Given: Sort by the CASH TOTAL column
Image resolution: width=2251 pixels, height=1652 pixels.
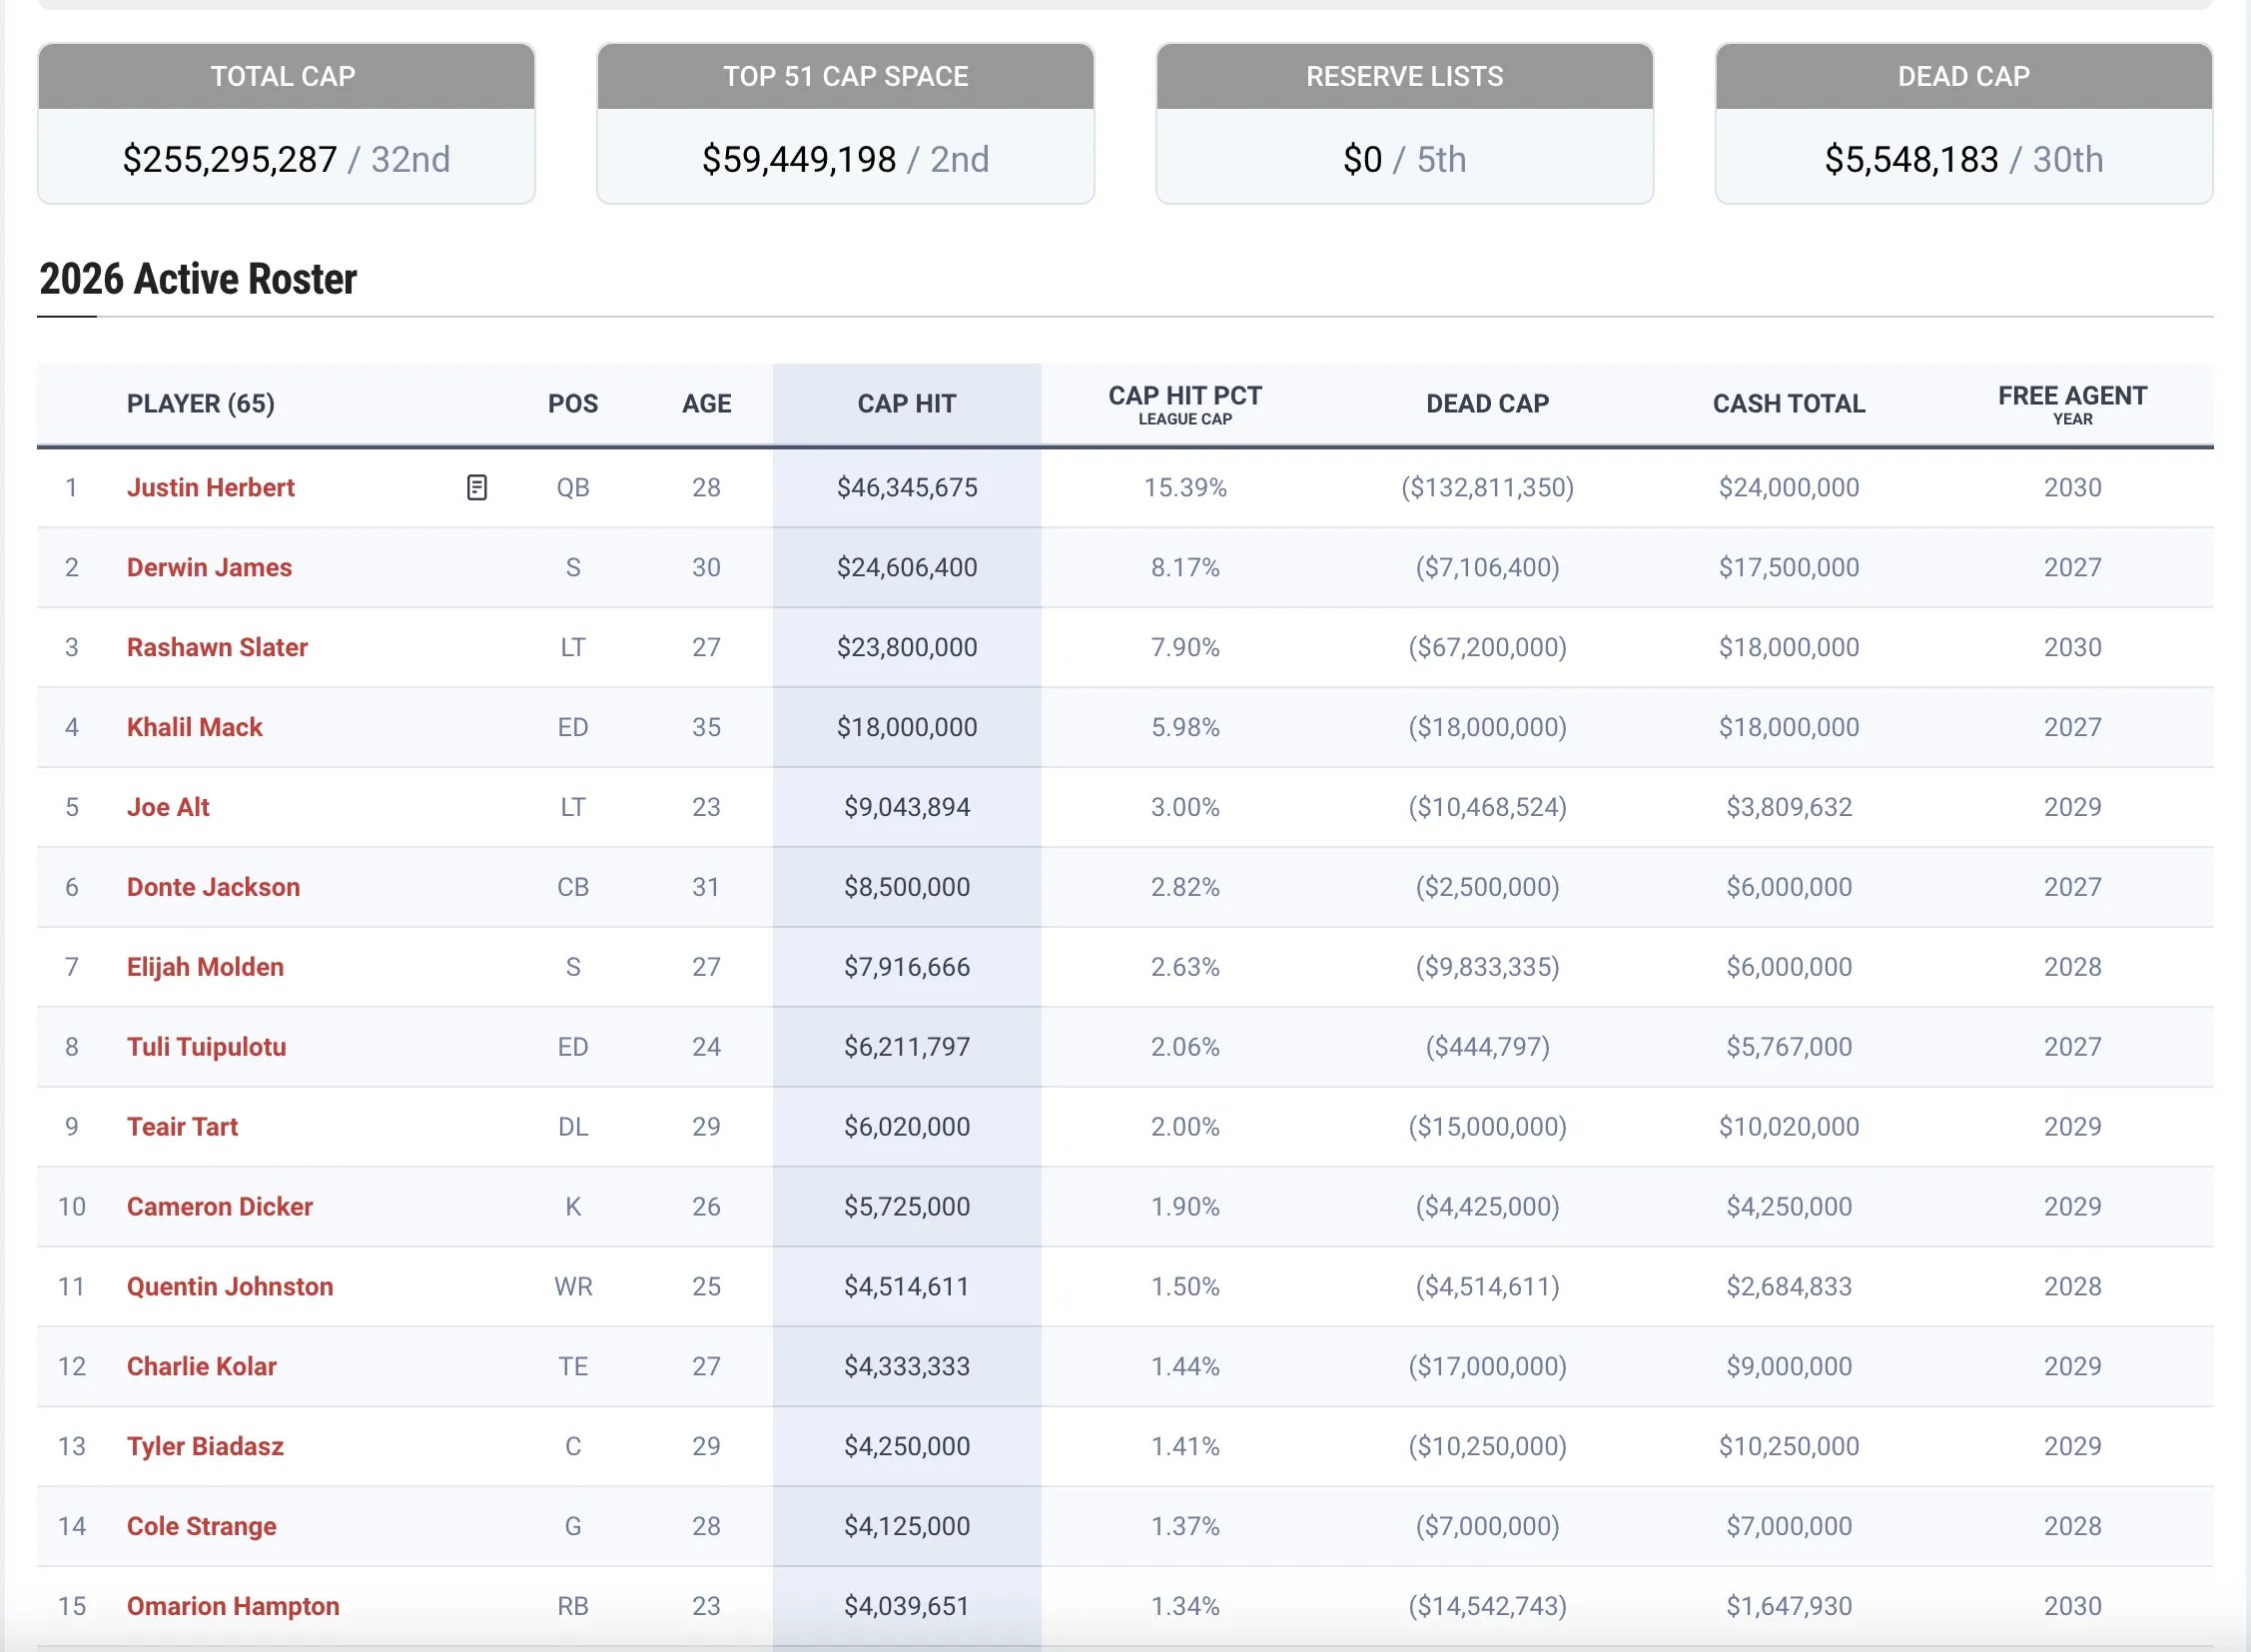Looking at the screenshot, I should click(x=1788, y=403).
